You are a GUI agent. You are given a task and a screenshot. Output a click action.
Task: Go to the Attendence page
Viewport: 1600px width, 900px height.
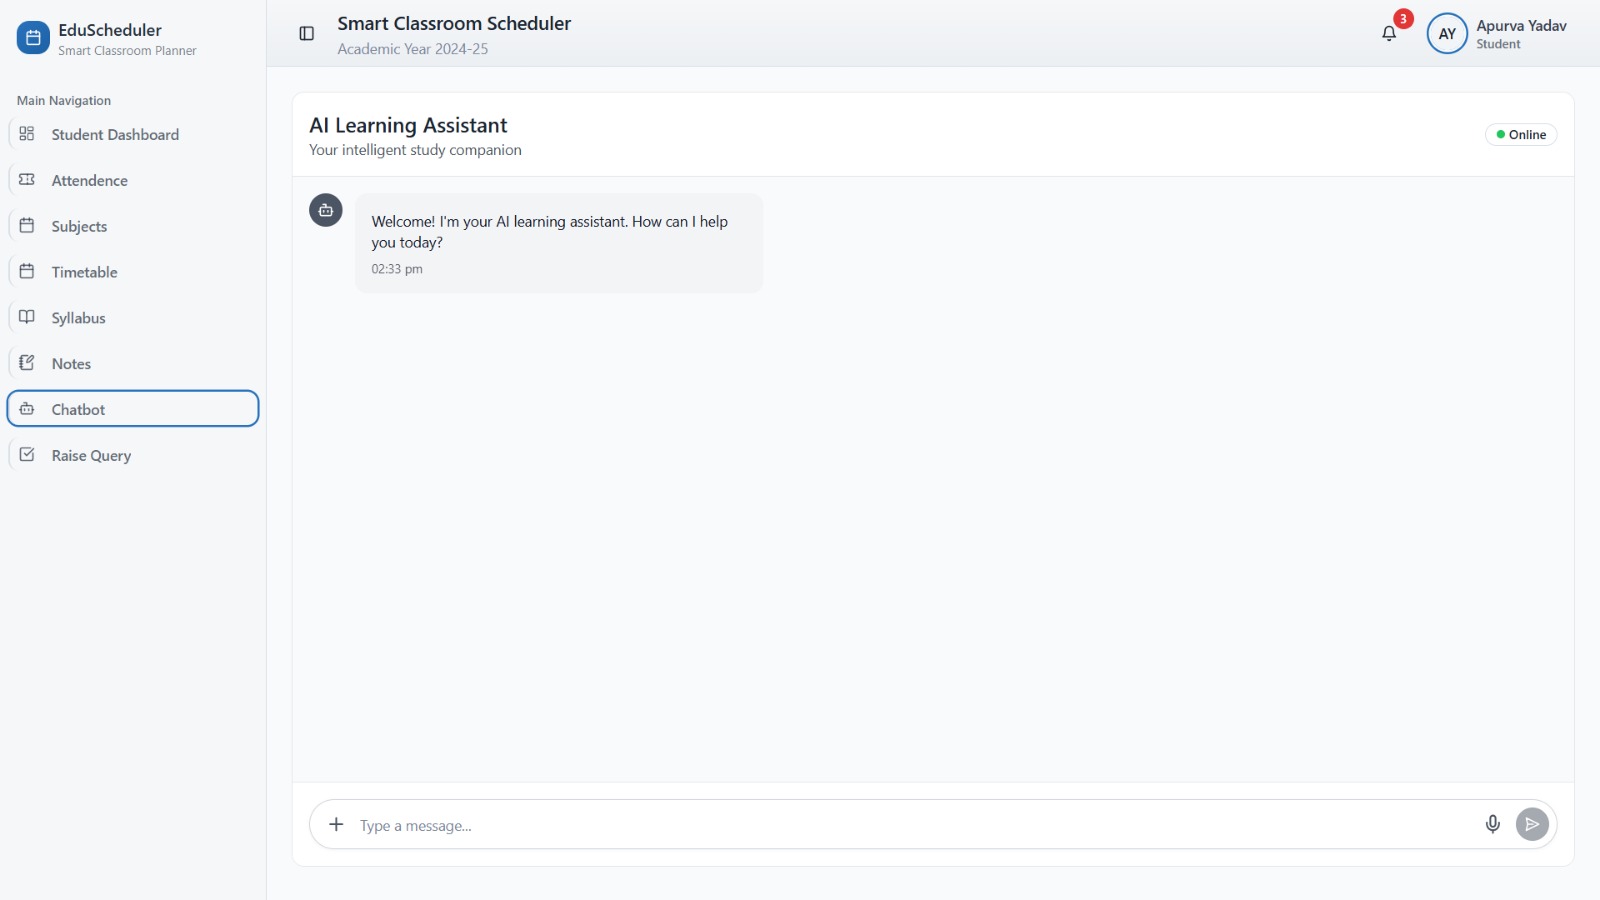coord(133,180)
